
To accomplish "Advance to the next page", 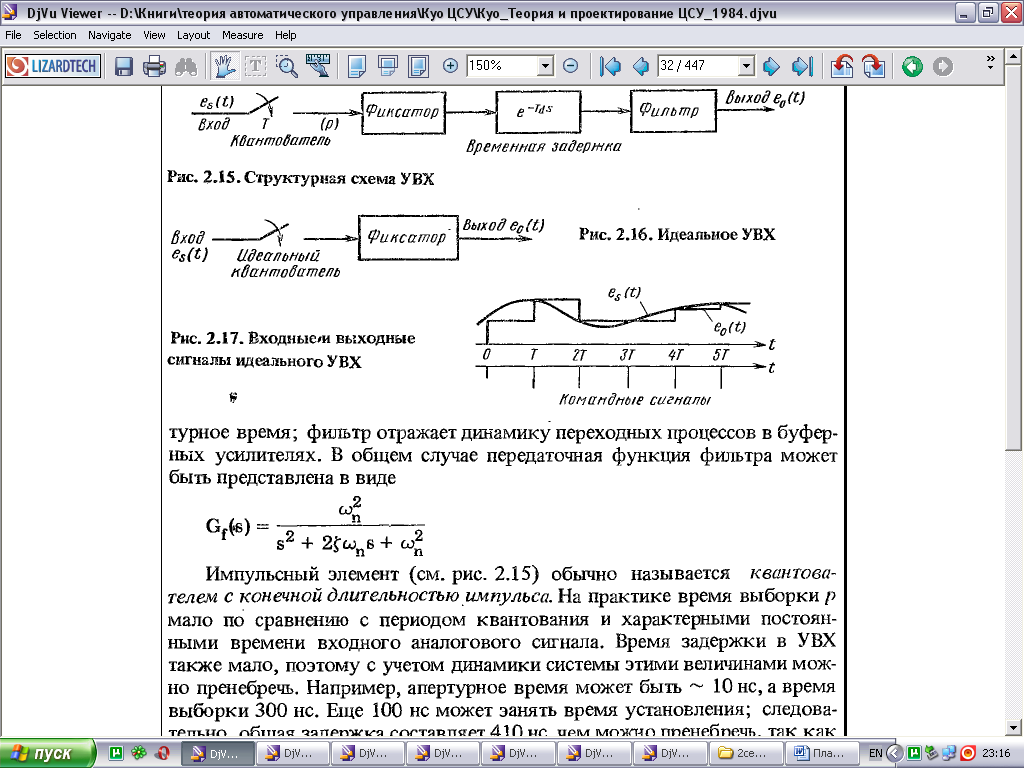I will pos(771,66).
